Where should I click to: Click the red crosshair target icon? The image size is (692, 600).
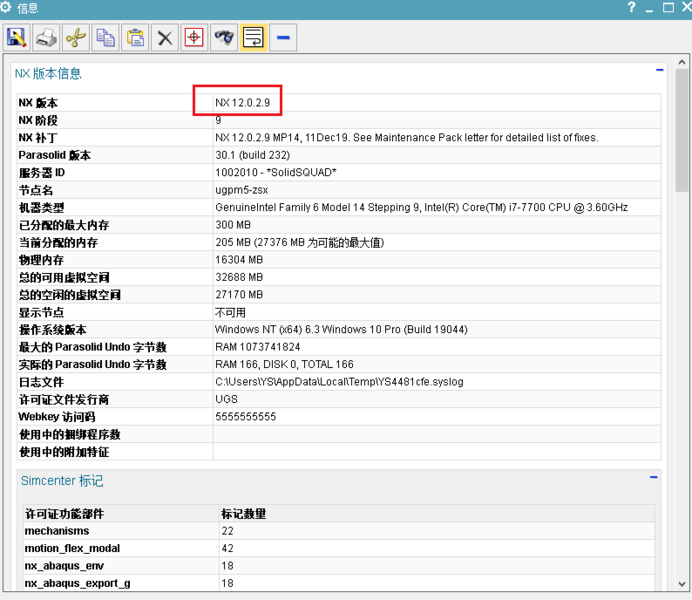(x=194, y=38)
